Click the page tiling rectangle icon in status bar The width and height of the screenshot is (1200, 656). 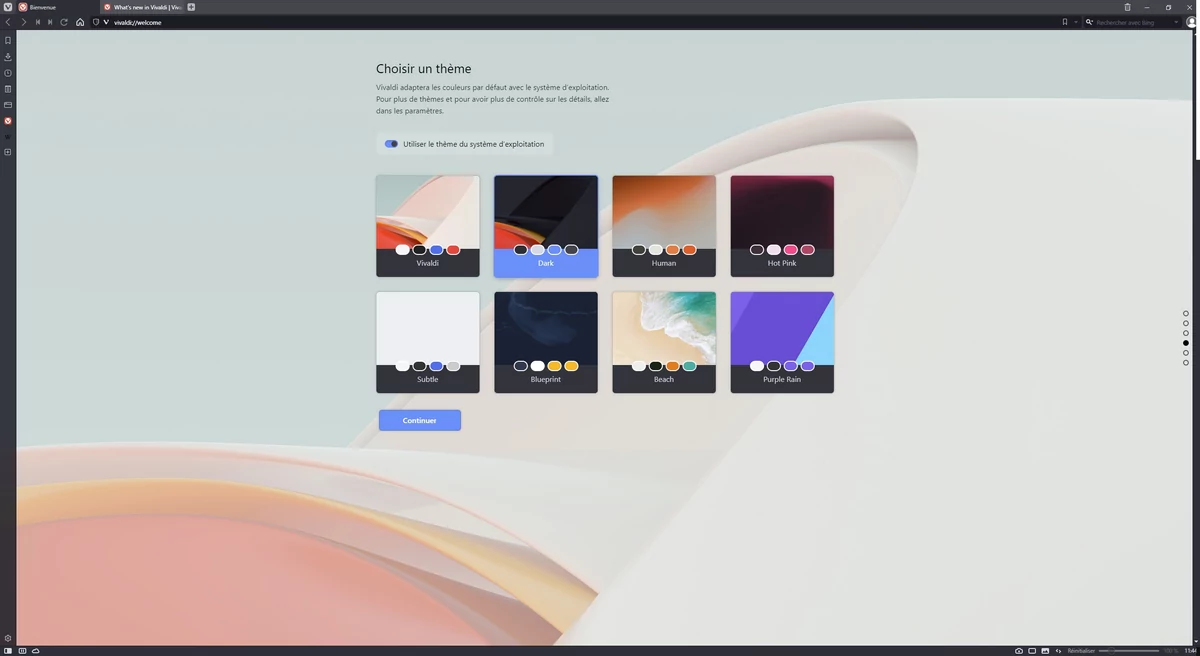pyautogui.click(x=1032, y=651)
